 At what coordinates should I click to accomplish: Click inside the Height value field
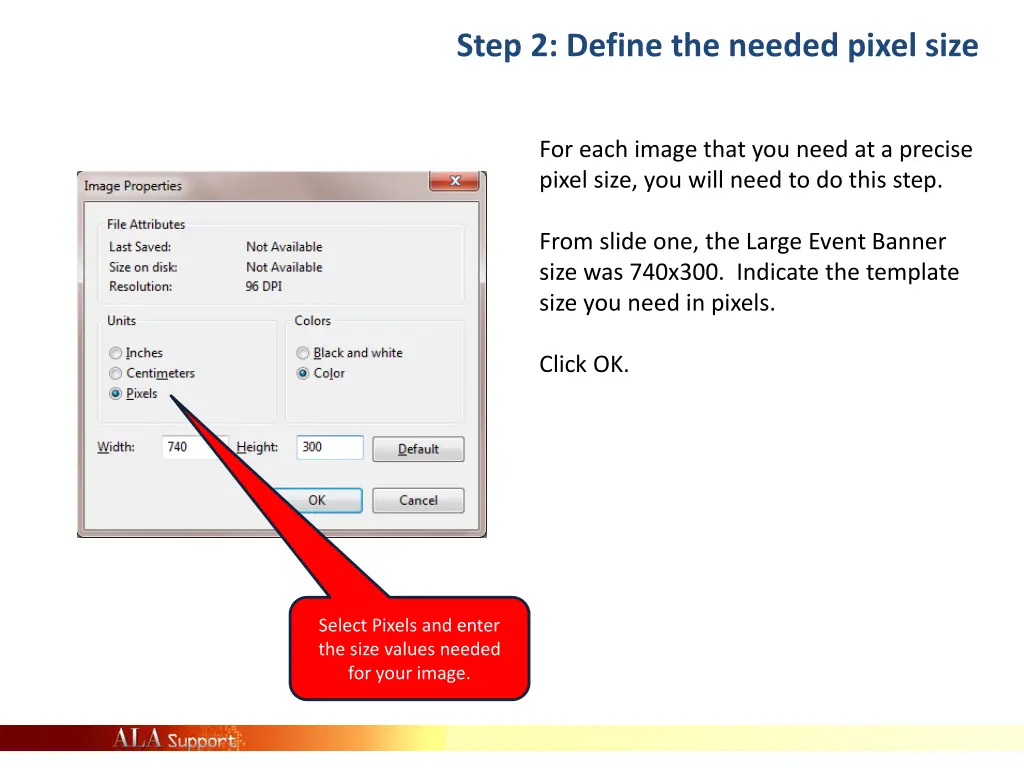click(x=328, y=447)
